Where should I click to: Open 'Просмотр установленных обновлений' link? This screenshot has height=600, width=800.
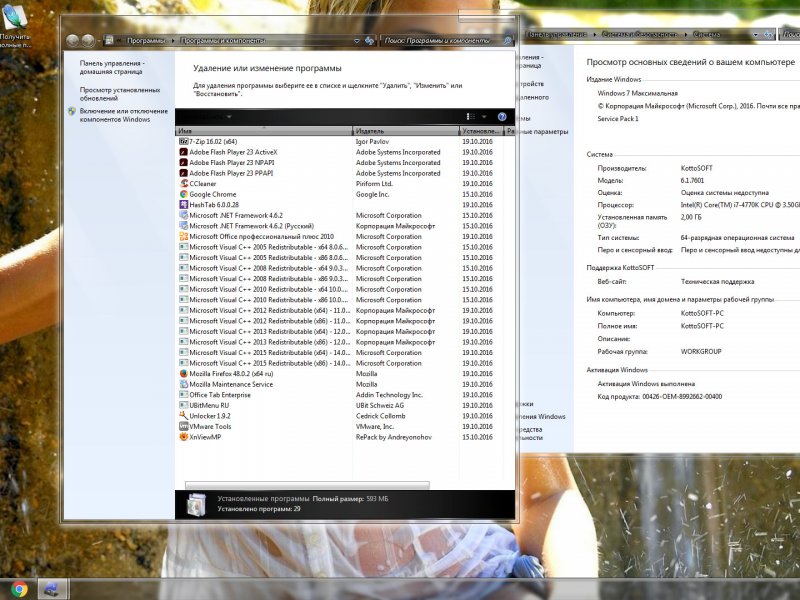click(x=120, y=94)
